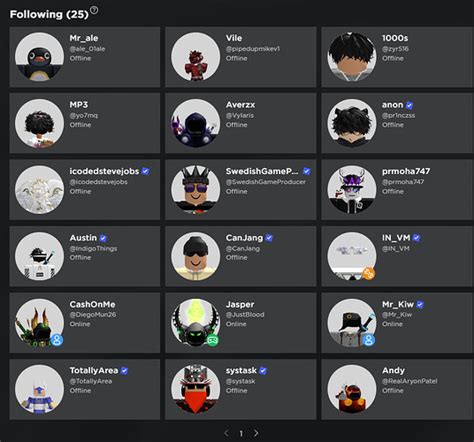Click Andy's avatar thumbnail
This screenshot has height=442, width=474.
point(352,389)
